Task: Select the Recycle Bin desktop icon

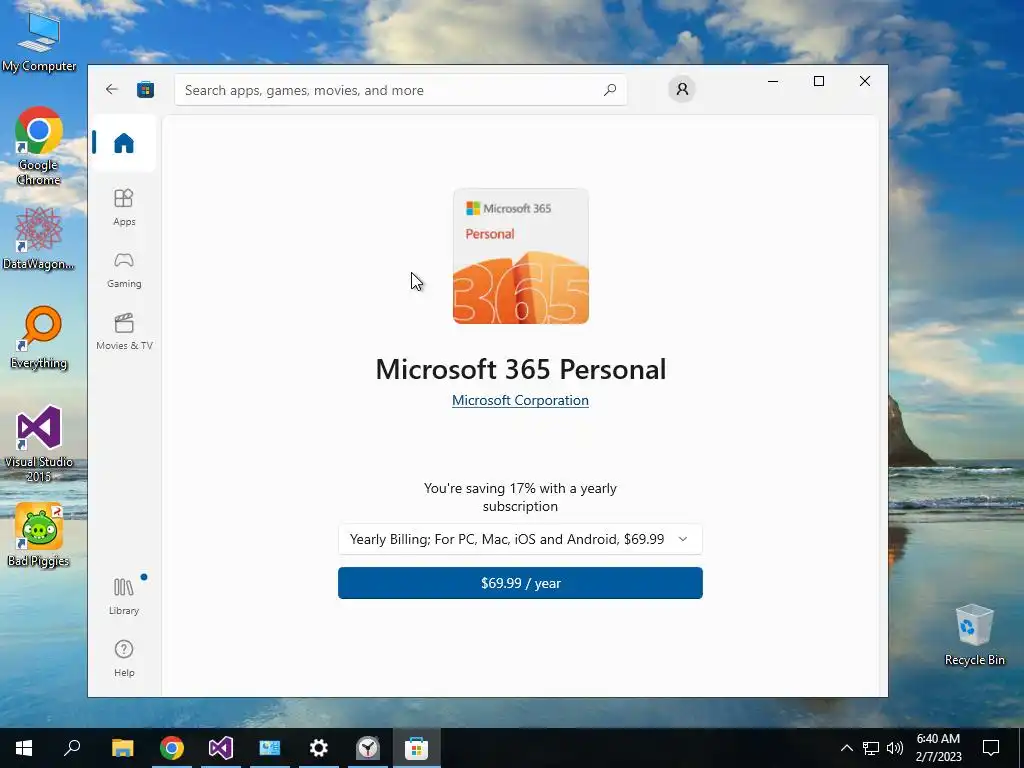Action: point(974,635)
